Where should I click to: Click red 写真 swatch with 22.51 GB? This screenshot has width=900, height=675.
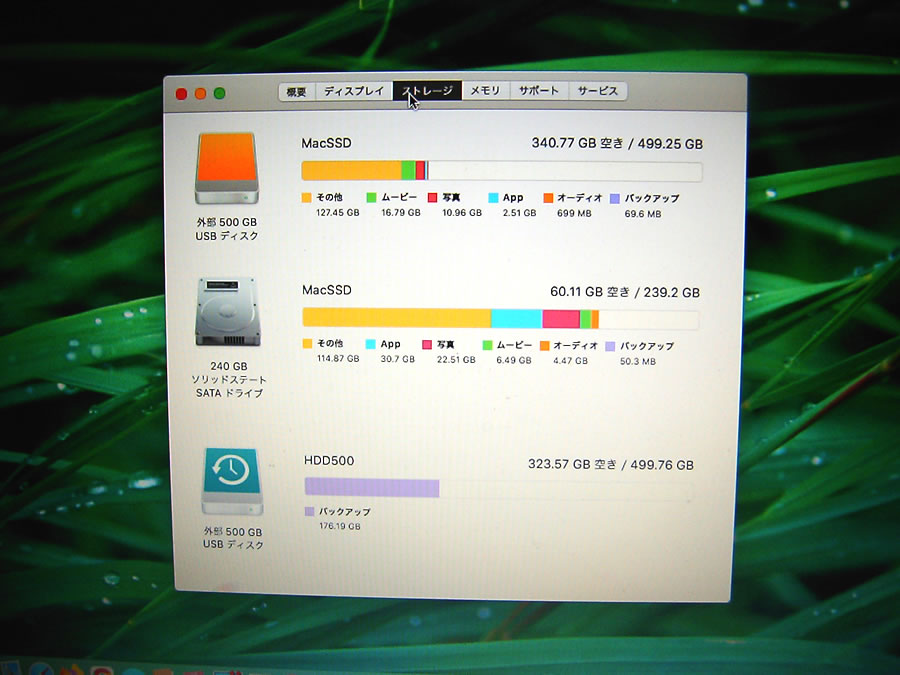(x=426, y=344)
